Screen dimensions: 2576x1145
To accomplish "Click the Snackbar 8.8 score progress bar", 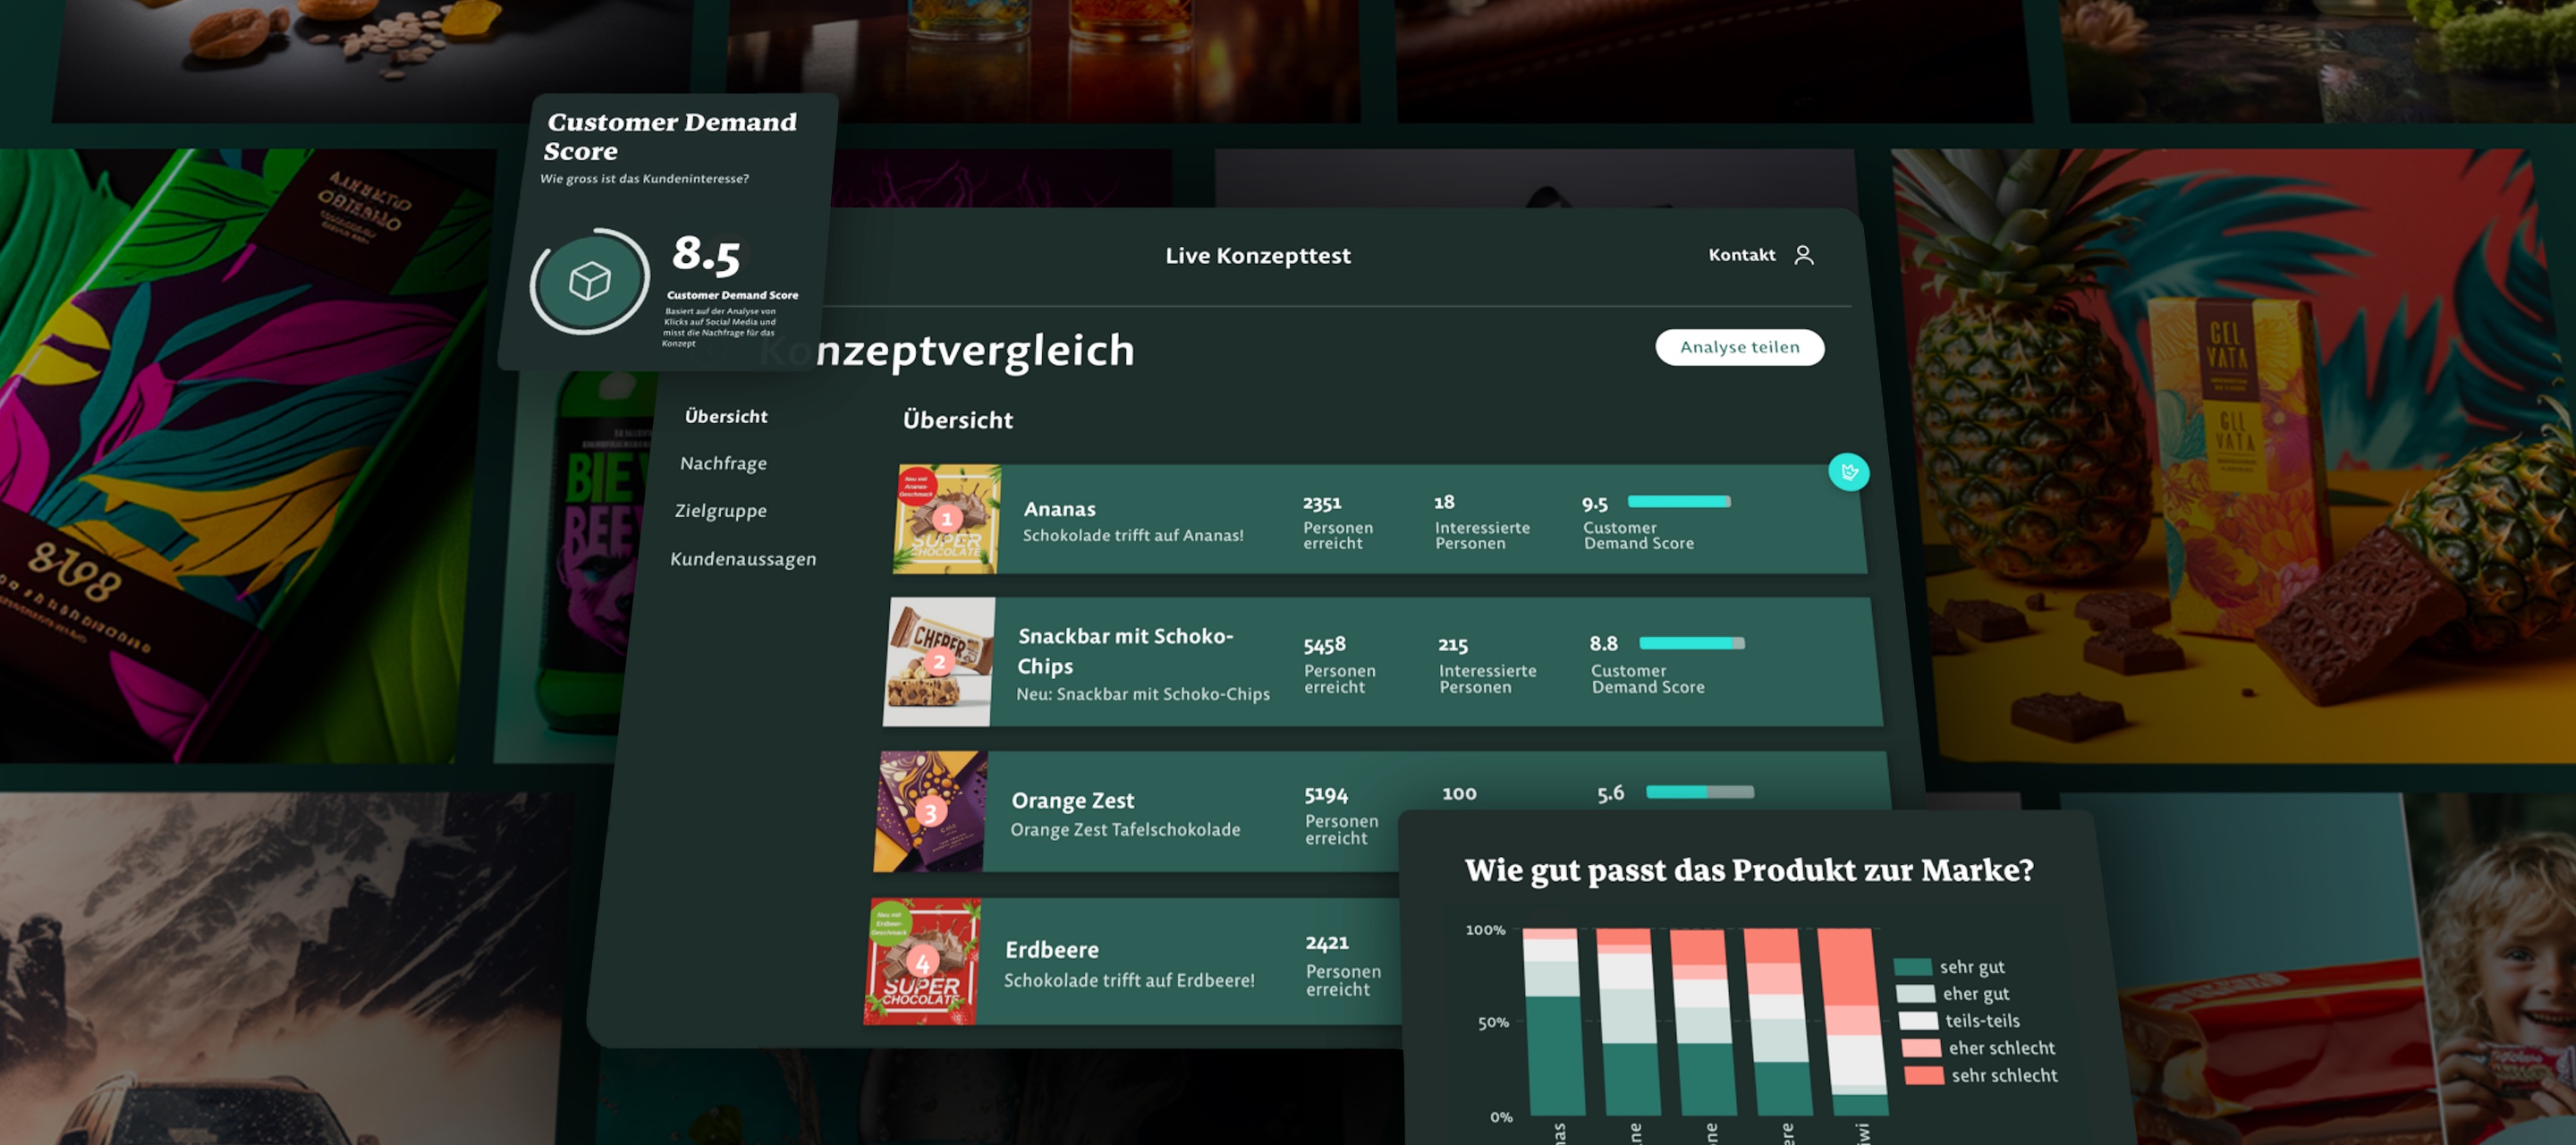I will pos(1691,643).
